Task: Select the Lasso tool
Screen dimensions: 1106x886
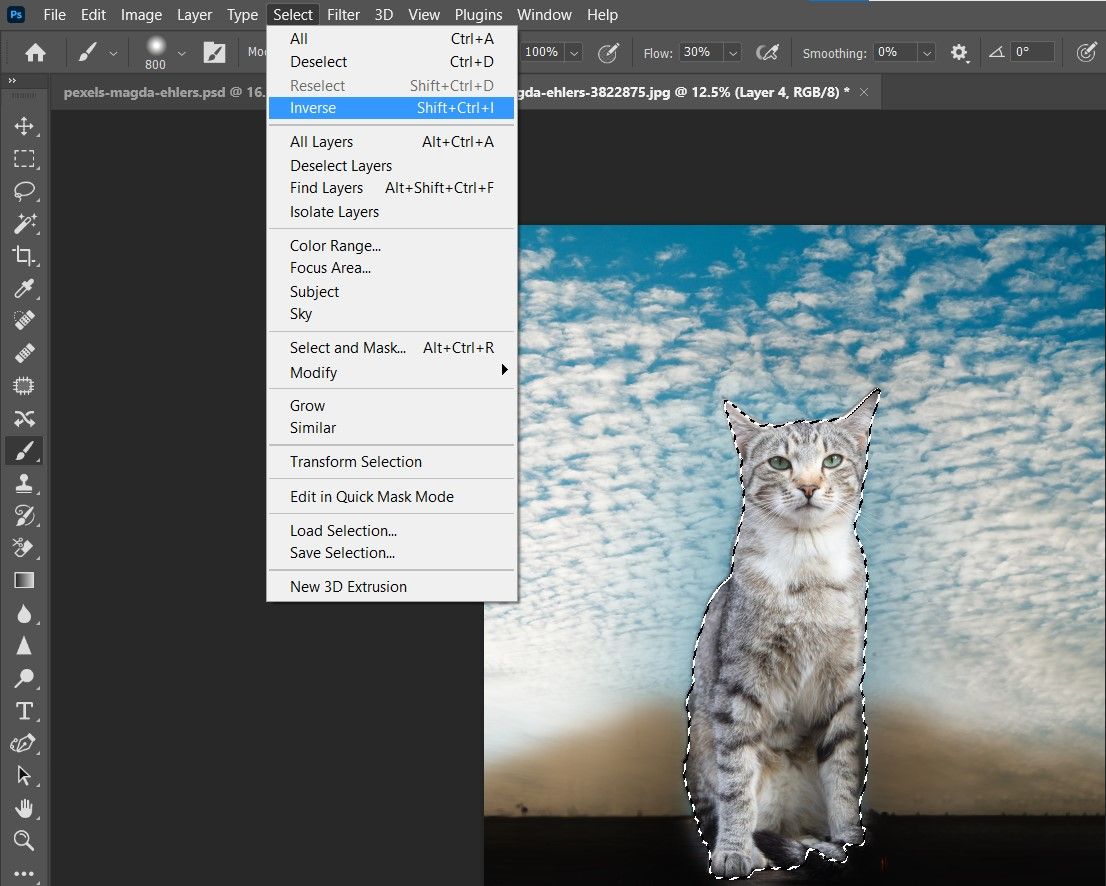Action: [24, 191]
